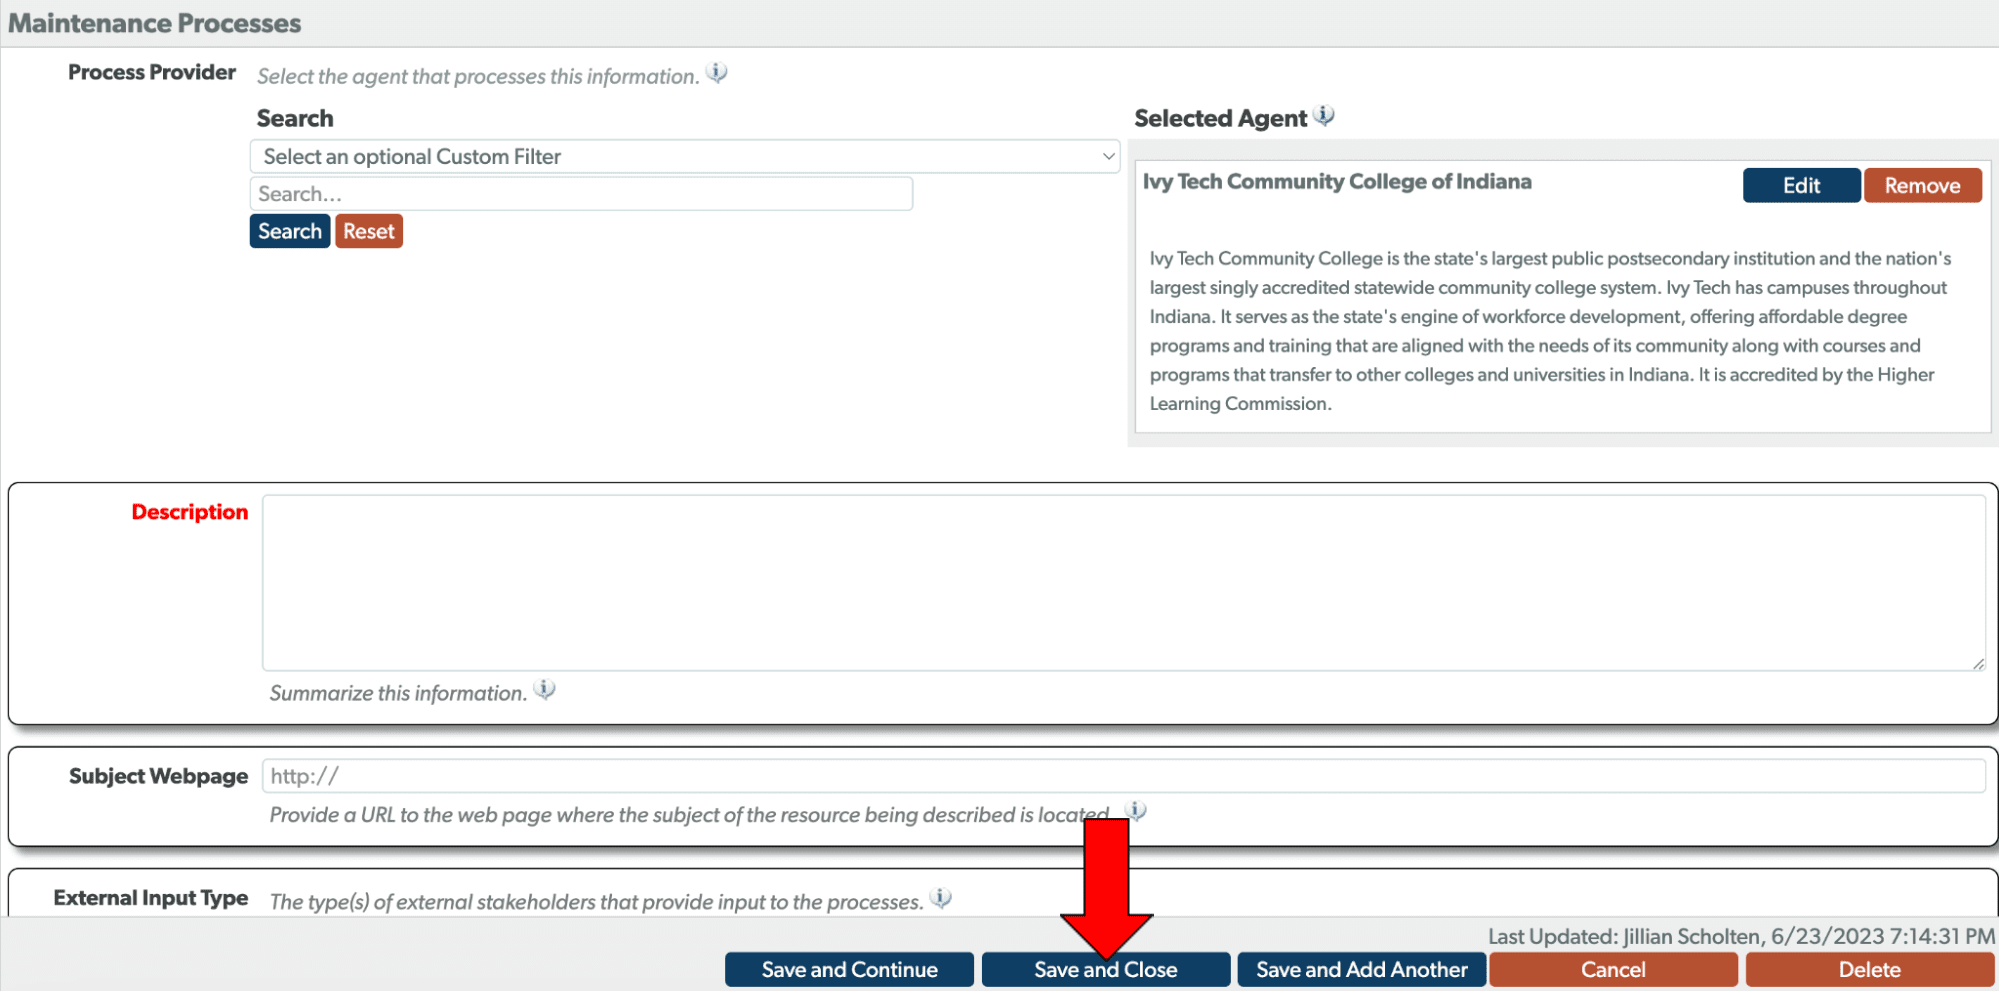Click the info icon beside Summarize this information
Screen dimensions: 1999x991
545,689
